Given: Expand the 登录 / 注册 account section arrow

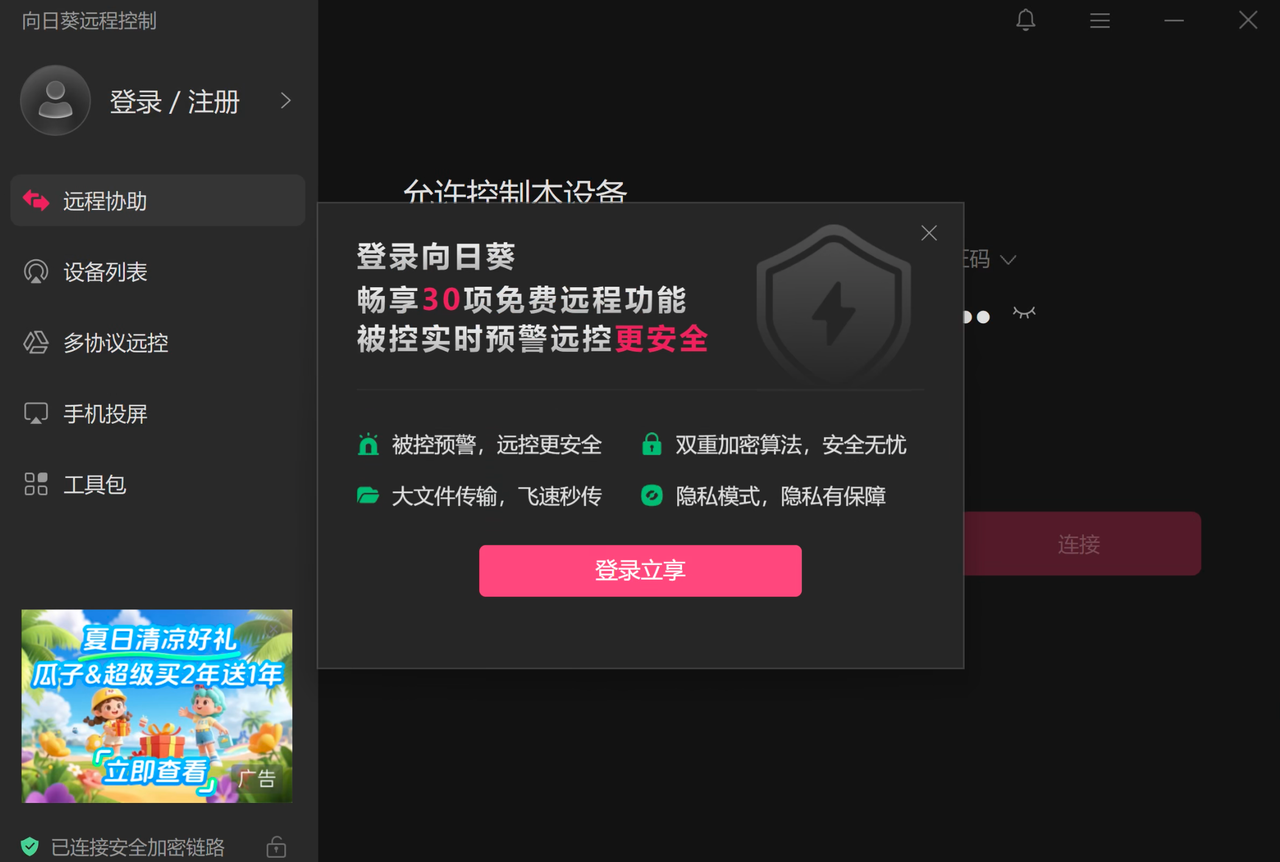Looking at the screenshot, I should click(x=285, y=100).
